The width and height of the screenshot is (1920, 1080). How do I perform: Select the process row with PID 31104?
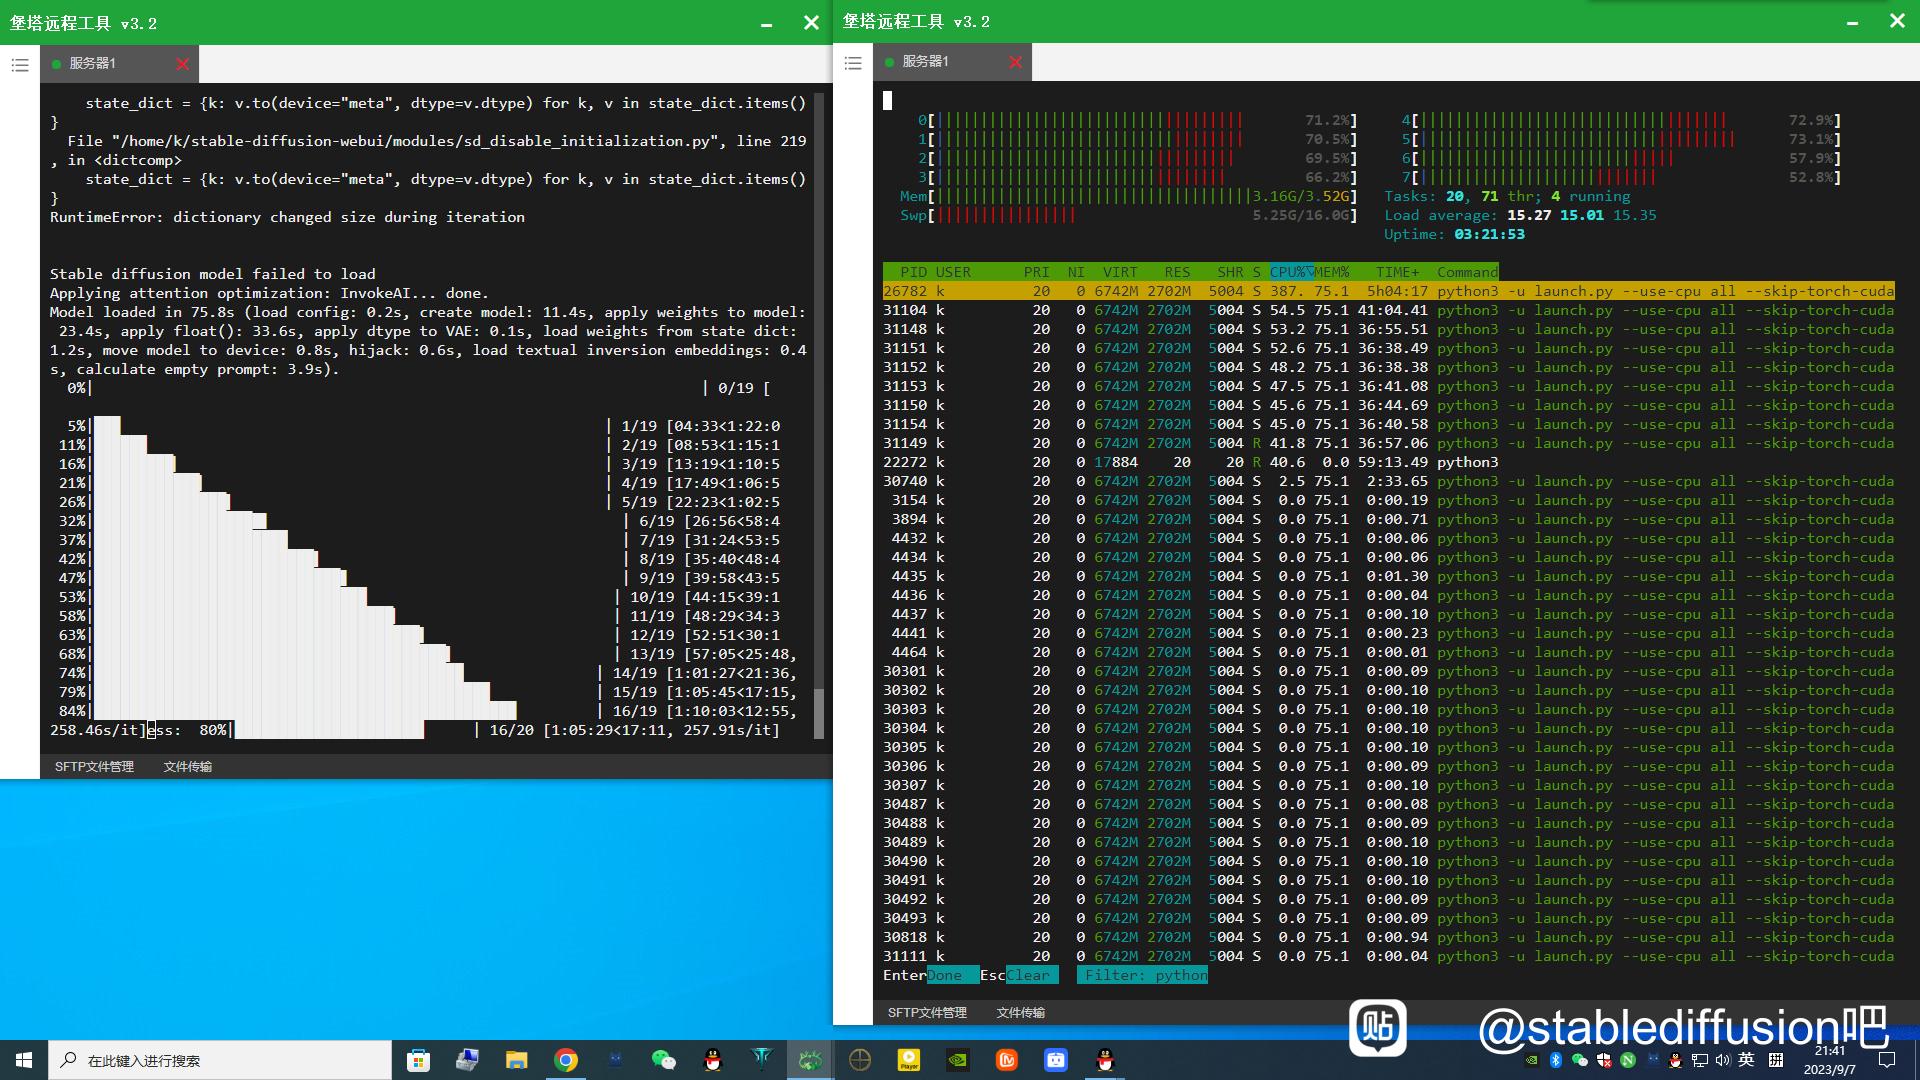[1388, 310]
